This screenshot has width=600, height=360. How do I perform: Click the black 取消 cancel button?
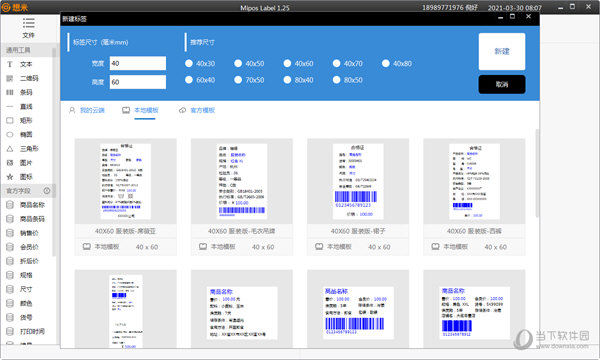tap(502, 84)
